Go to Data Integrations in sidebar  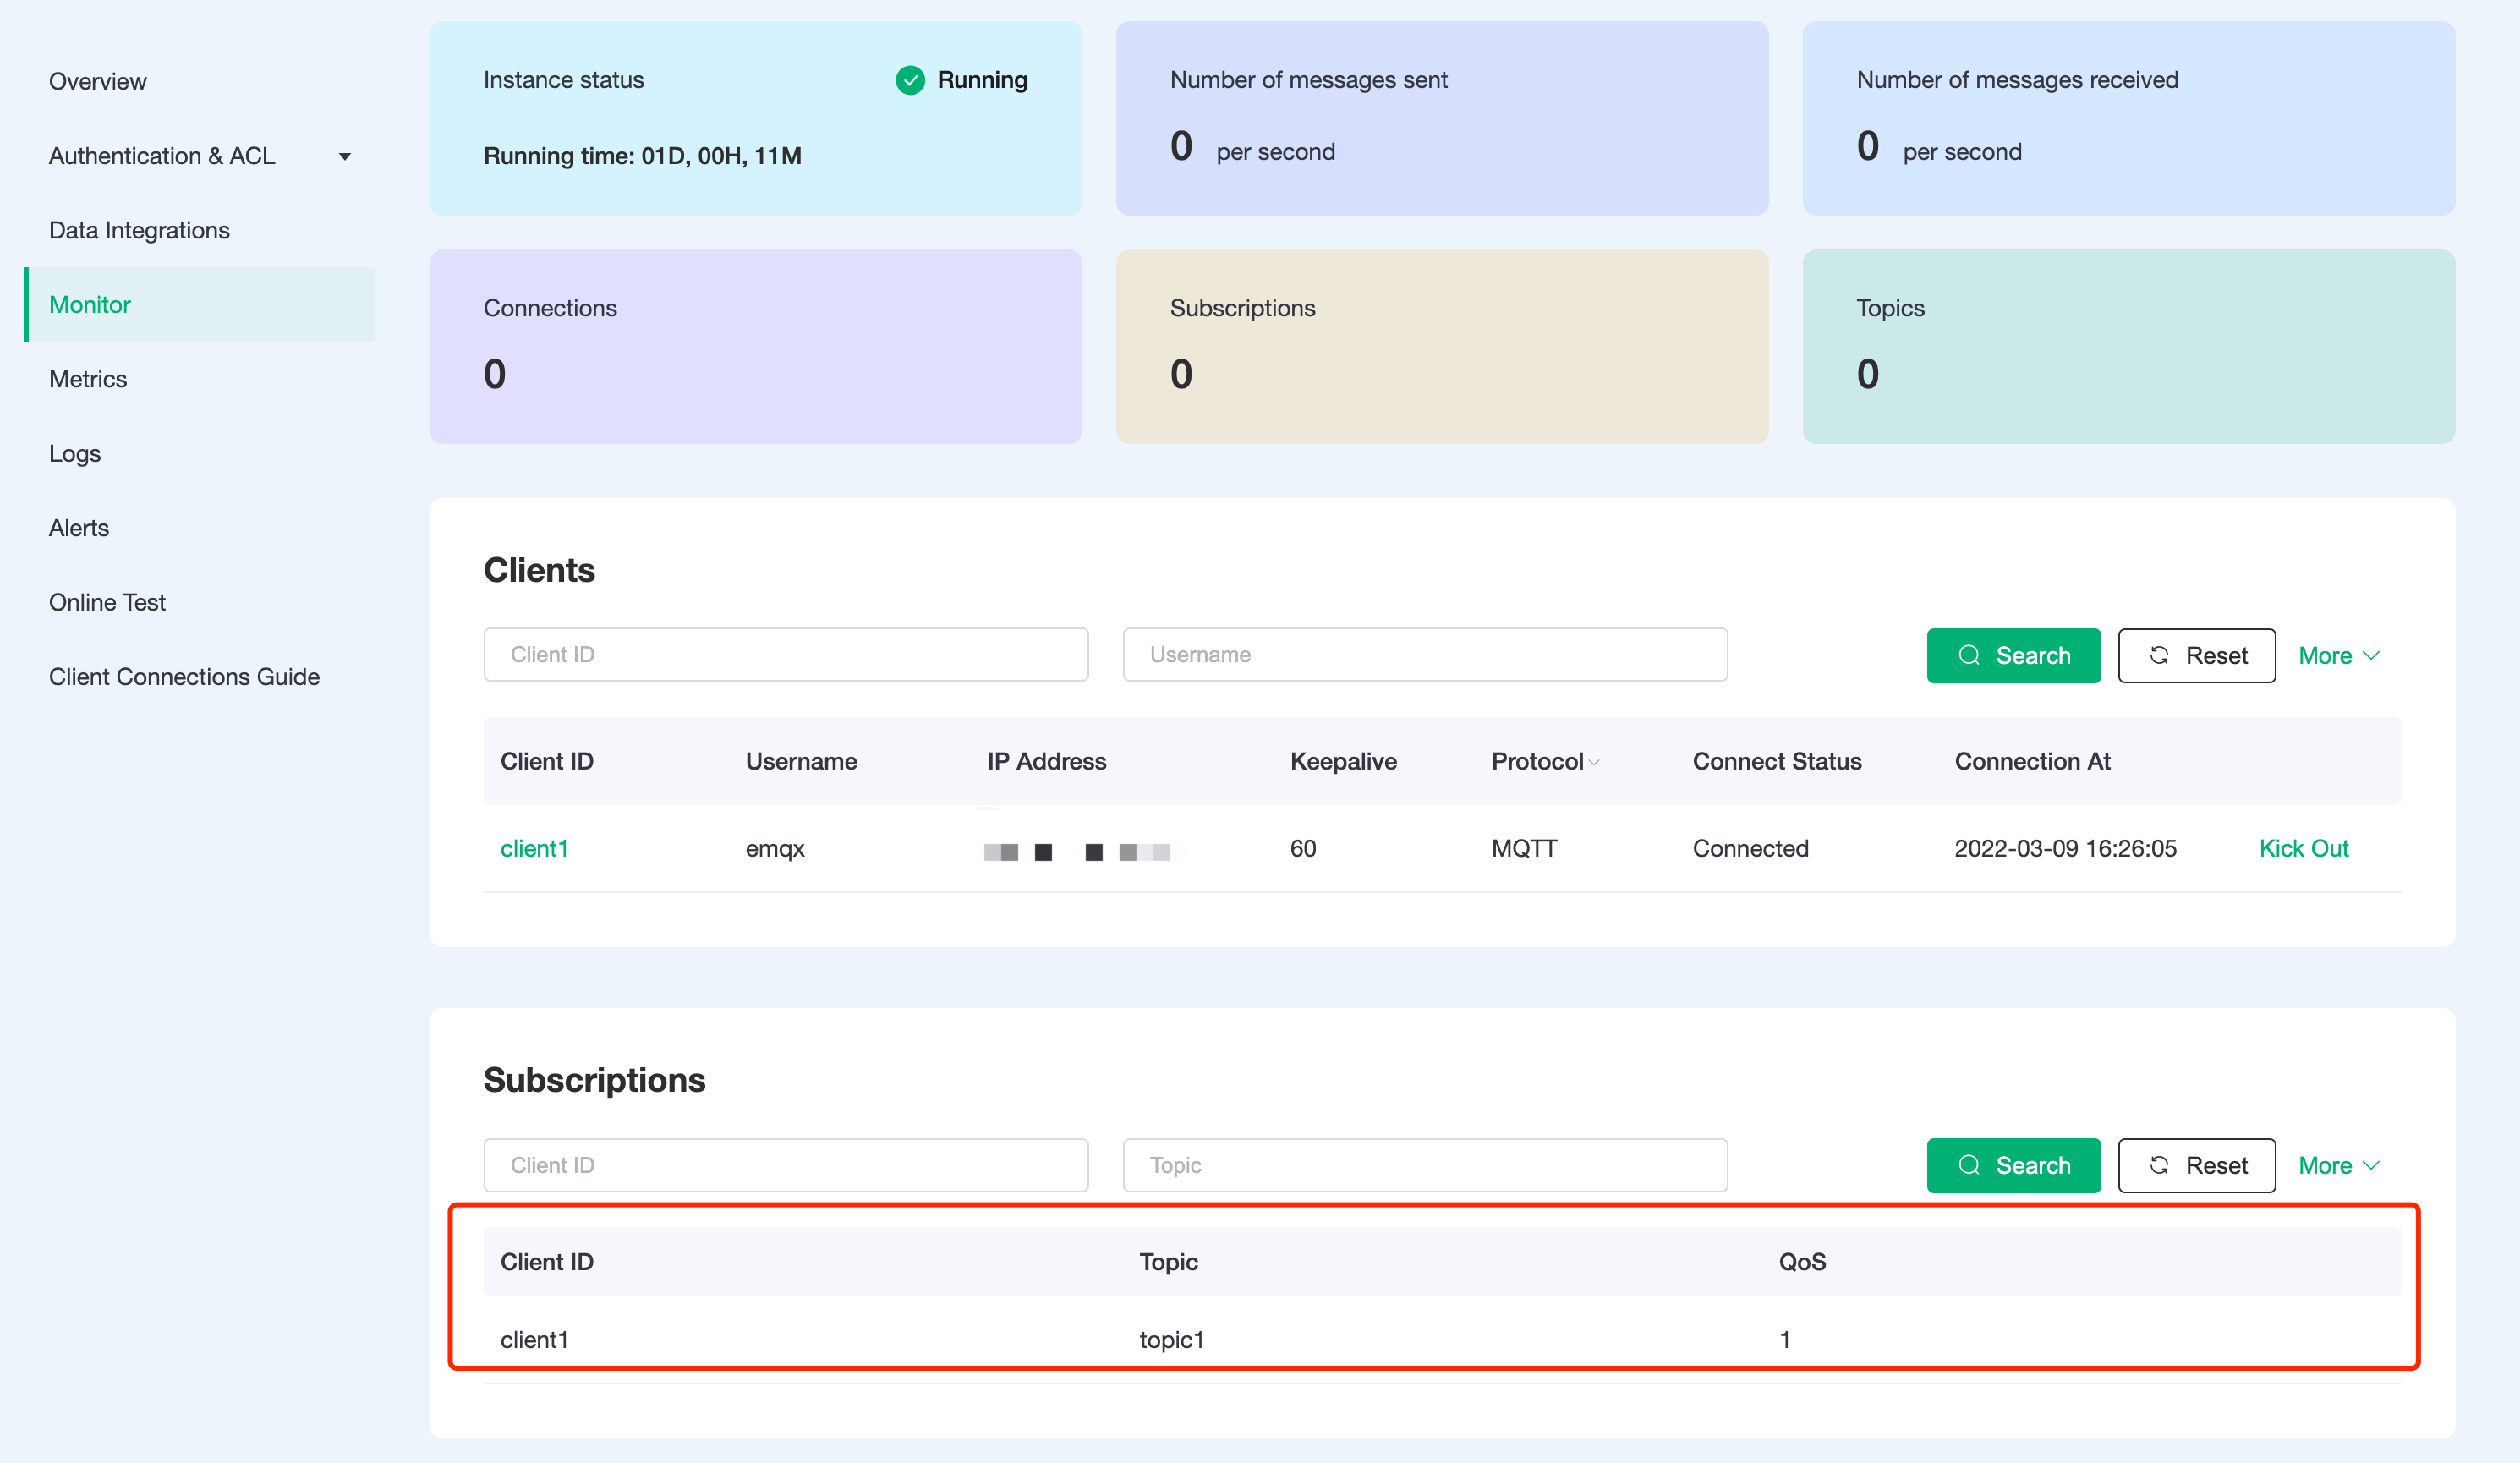pos(139,230)
